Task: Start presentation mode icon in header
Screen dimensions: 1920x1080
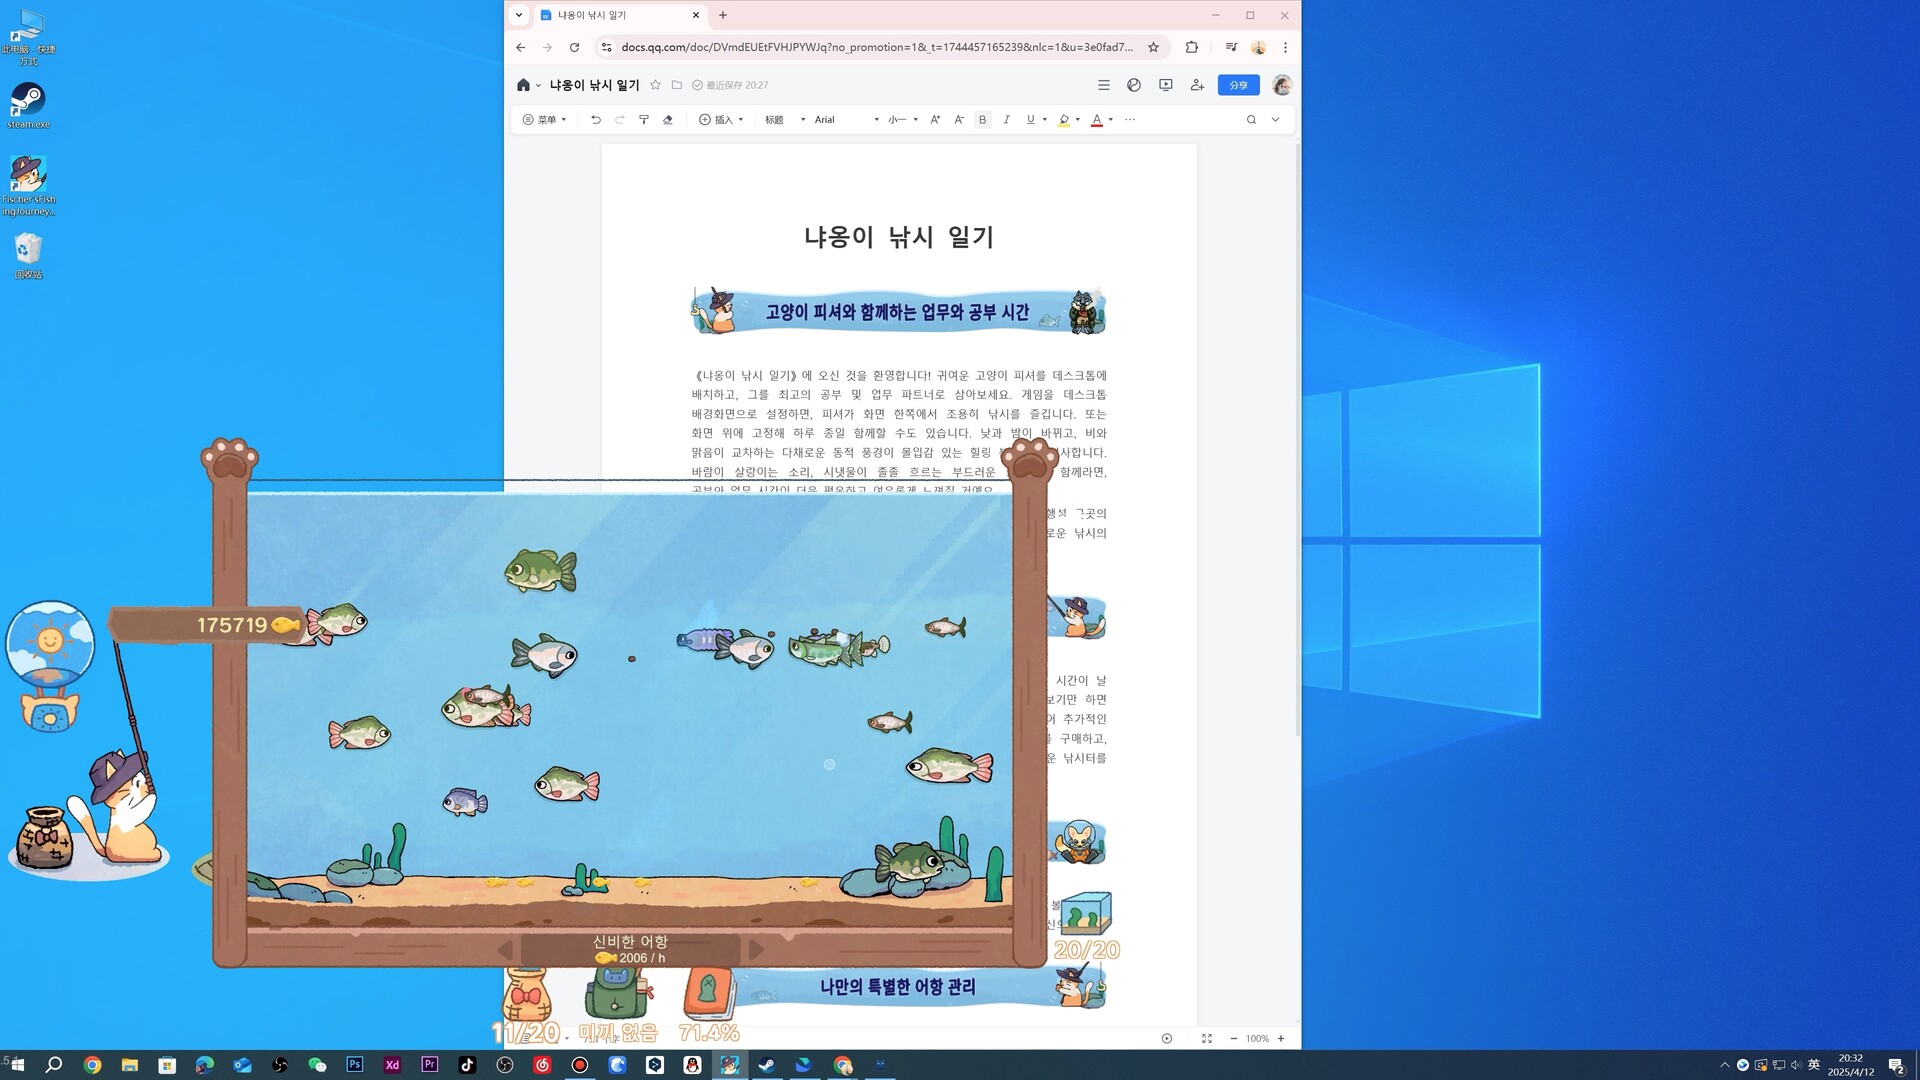Action: [1166, 85]
